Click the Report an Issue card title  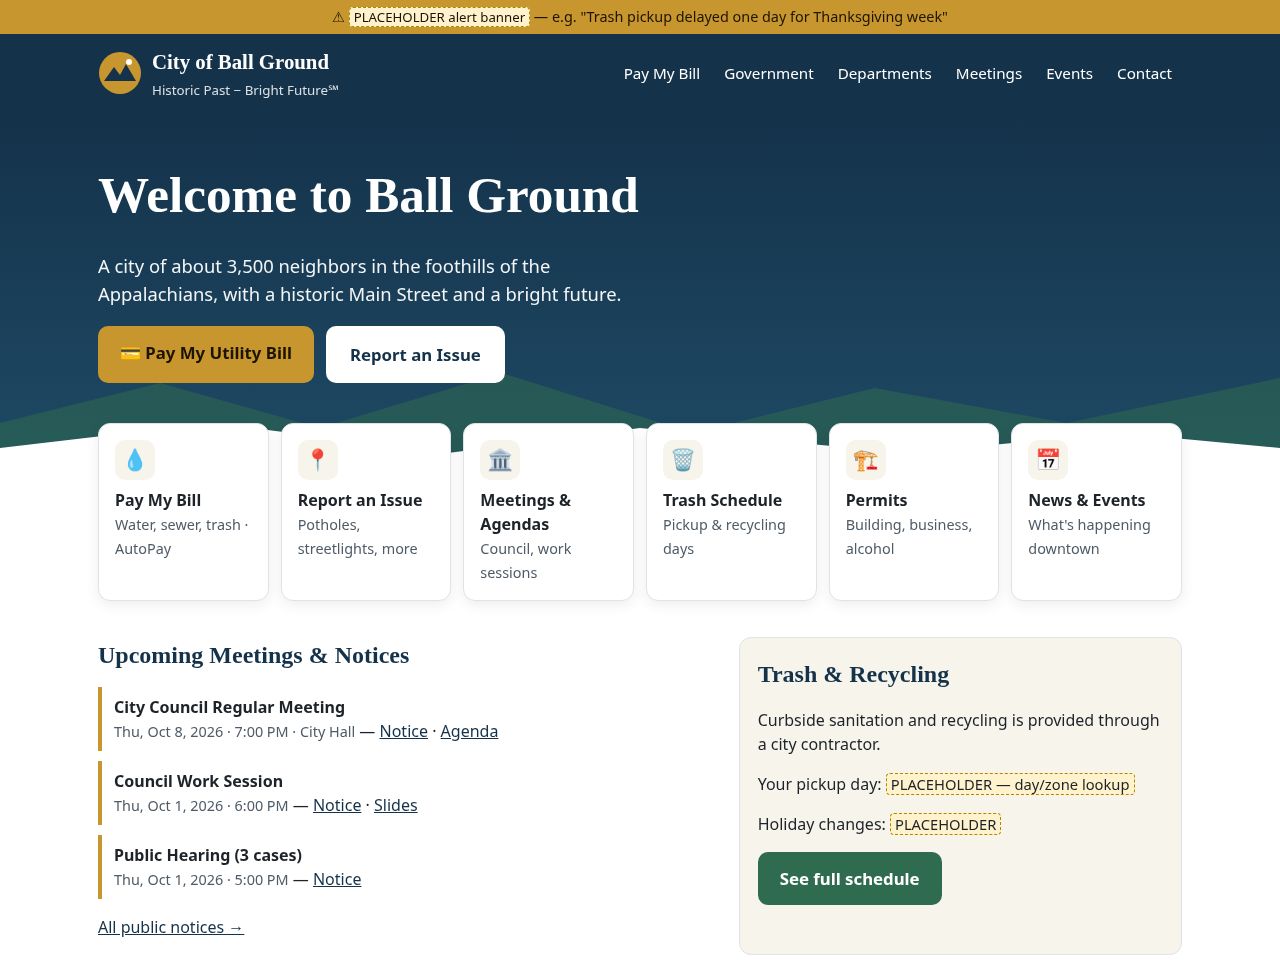click(x=360, y=500)
